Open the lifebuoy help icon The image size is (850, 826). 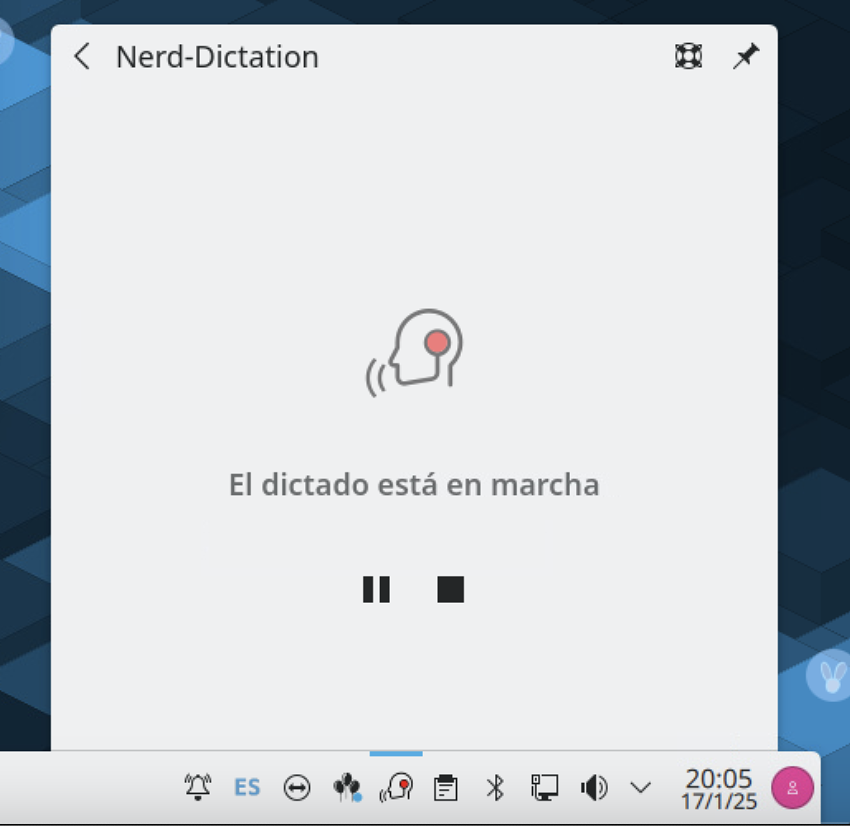tap(688, 57)
